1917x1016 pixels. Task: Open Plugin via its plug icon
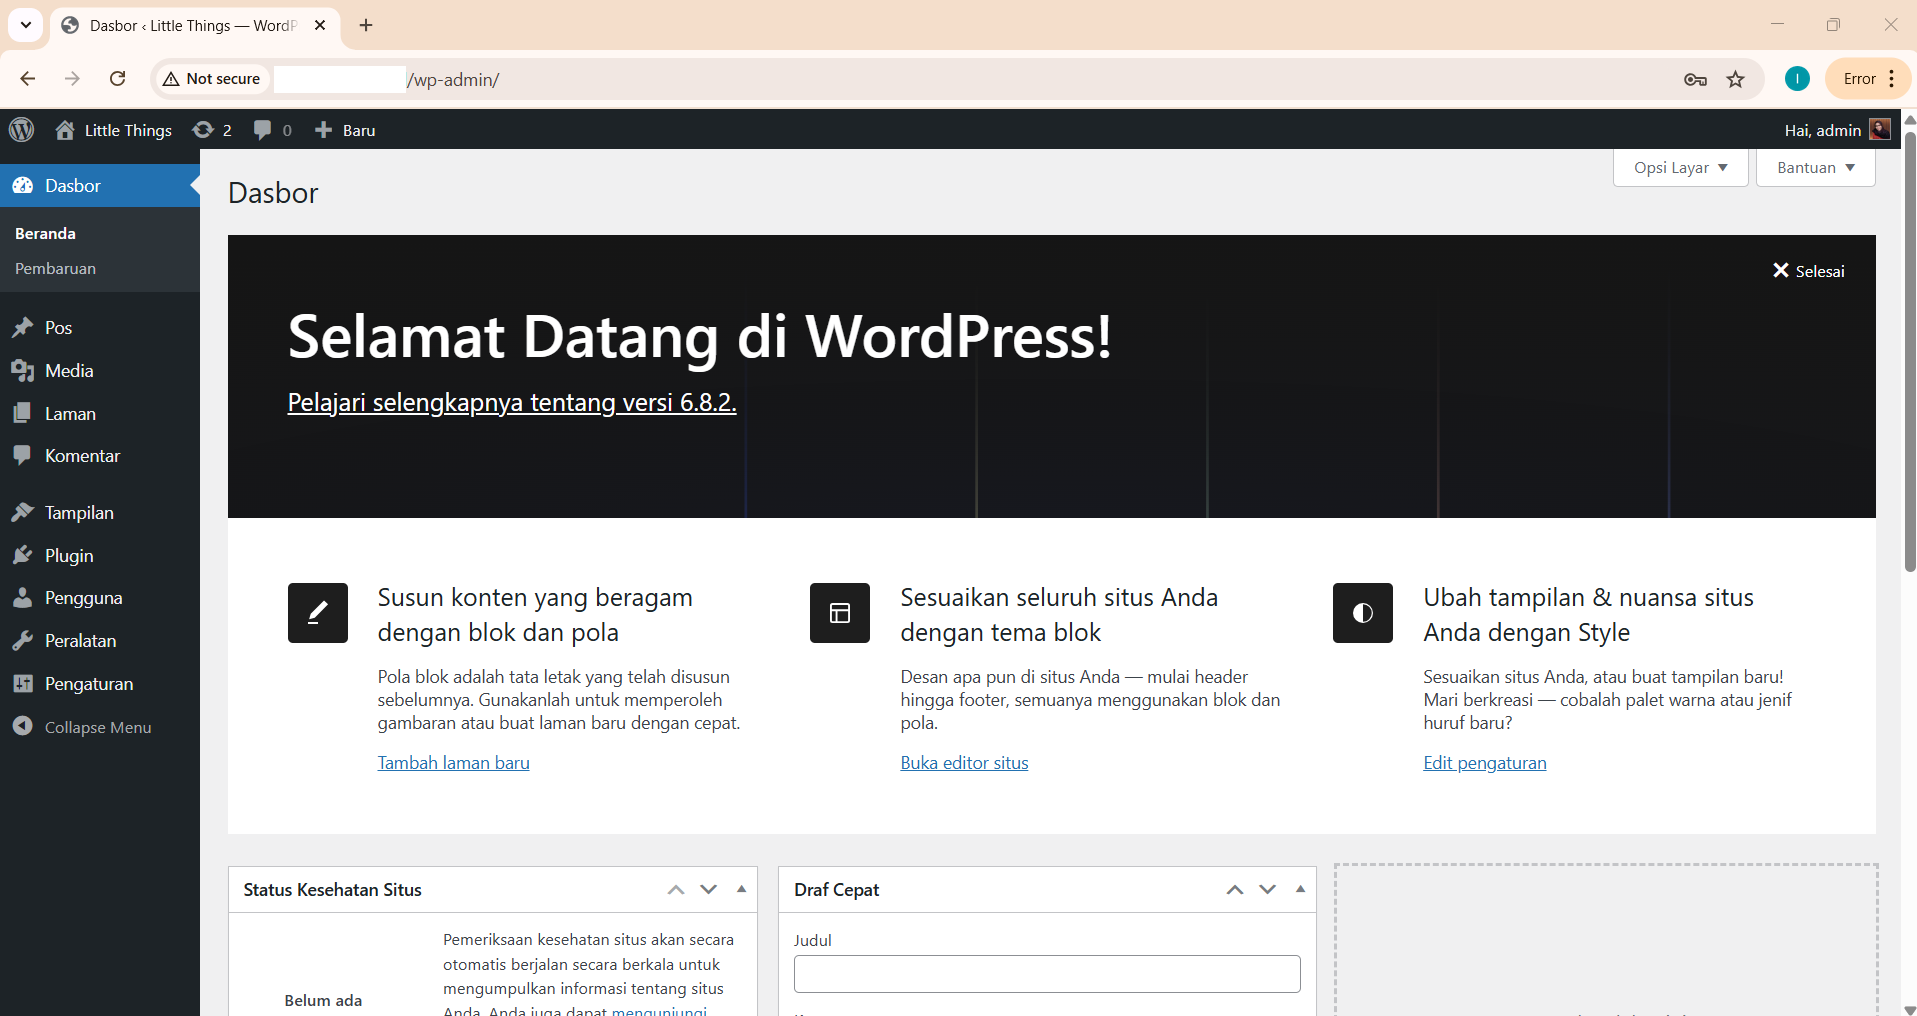coord(24,555)
